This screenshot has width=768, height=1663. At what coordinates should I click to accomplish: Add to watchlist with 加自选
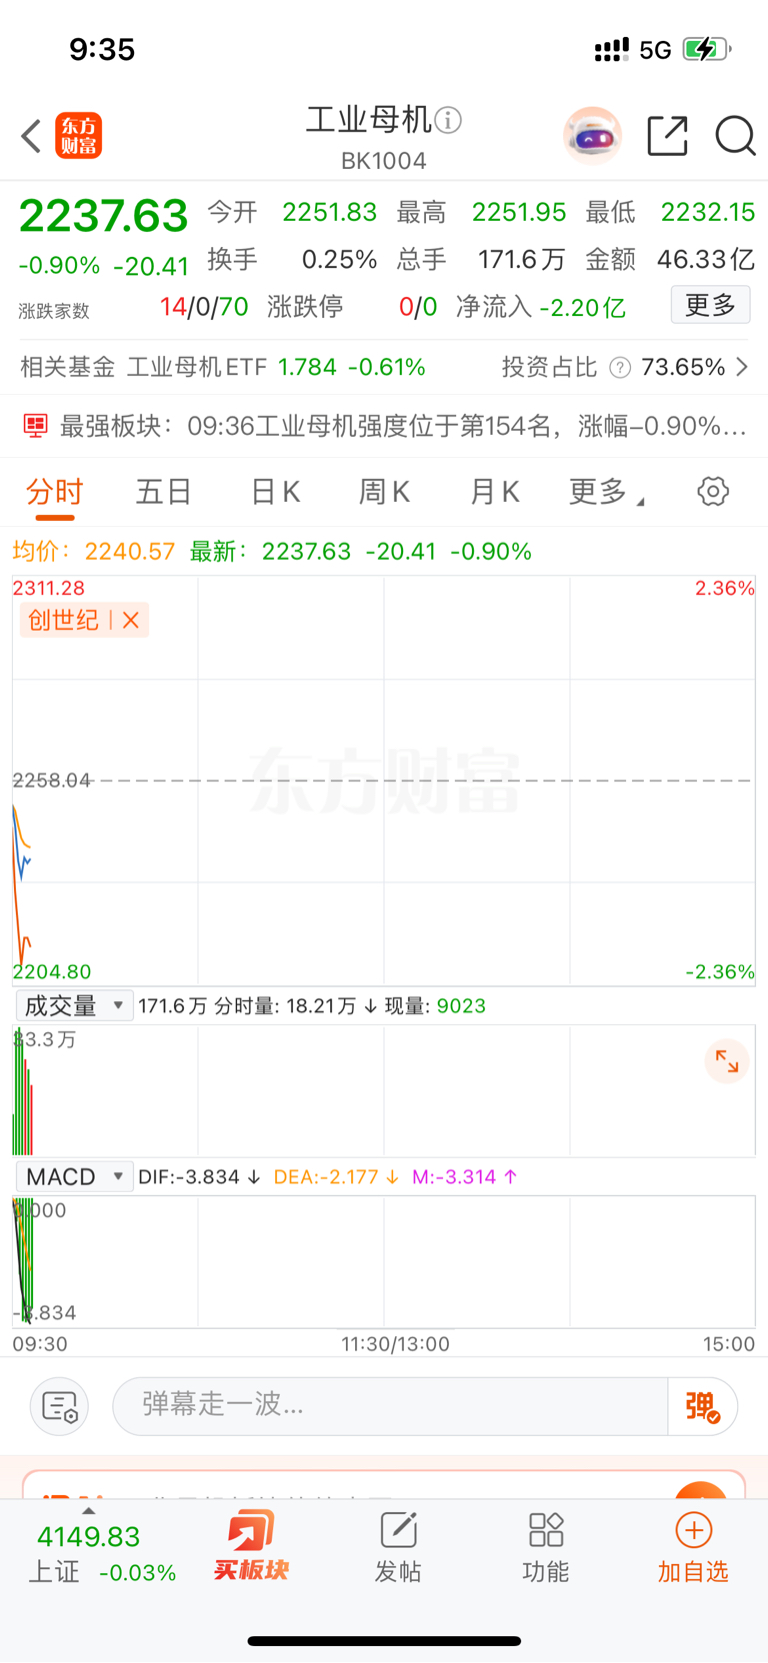(693, 1546)
